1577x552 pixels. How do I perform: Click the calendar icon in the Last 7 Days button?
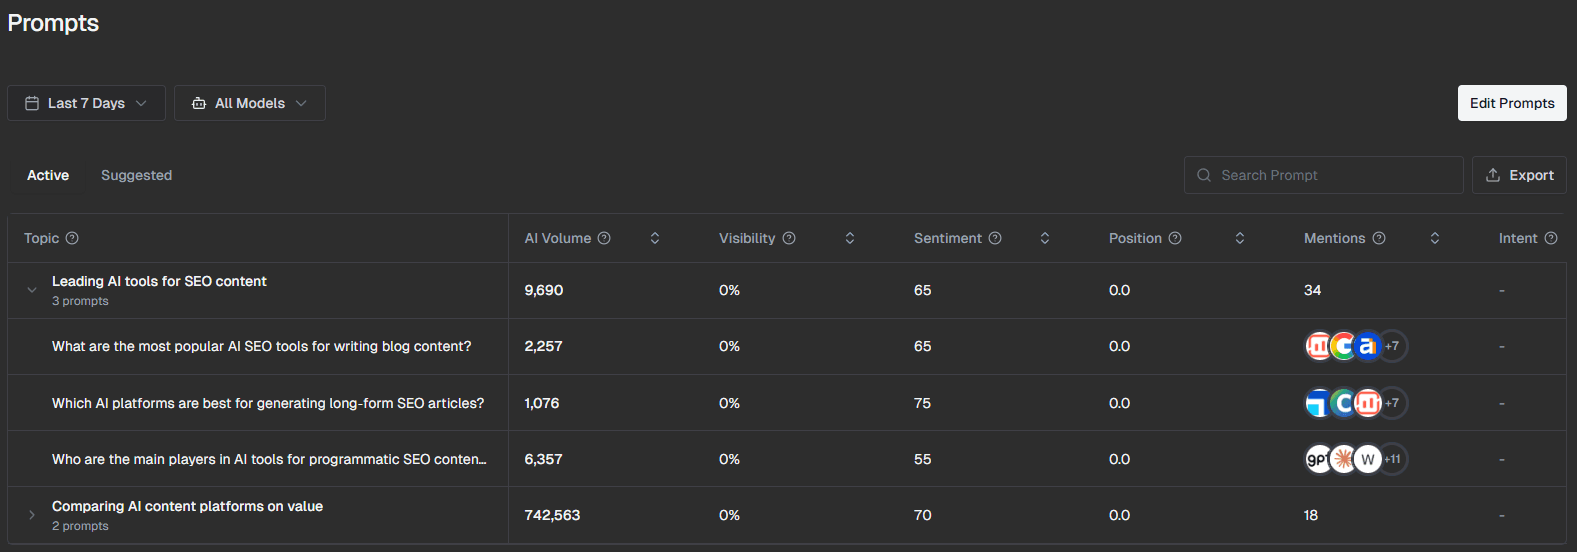[32, 103]
